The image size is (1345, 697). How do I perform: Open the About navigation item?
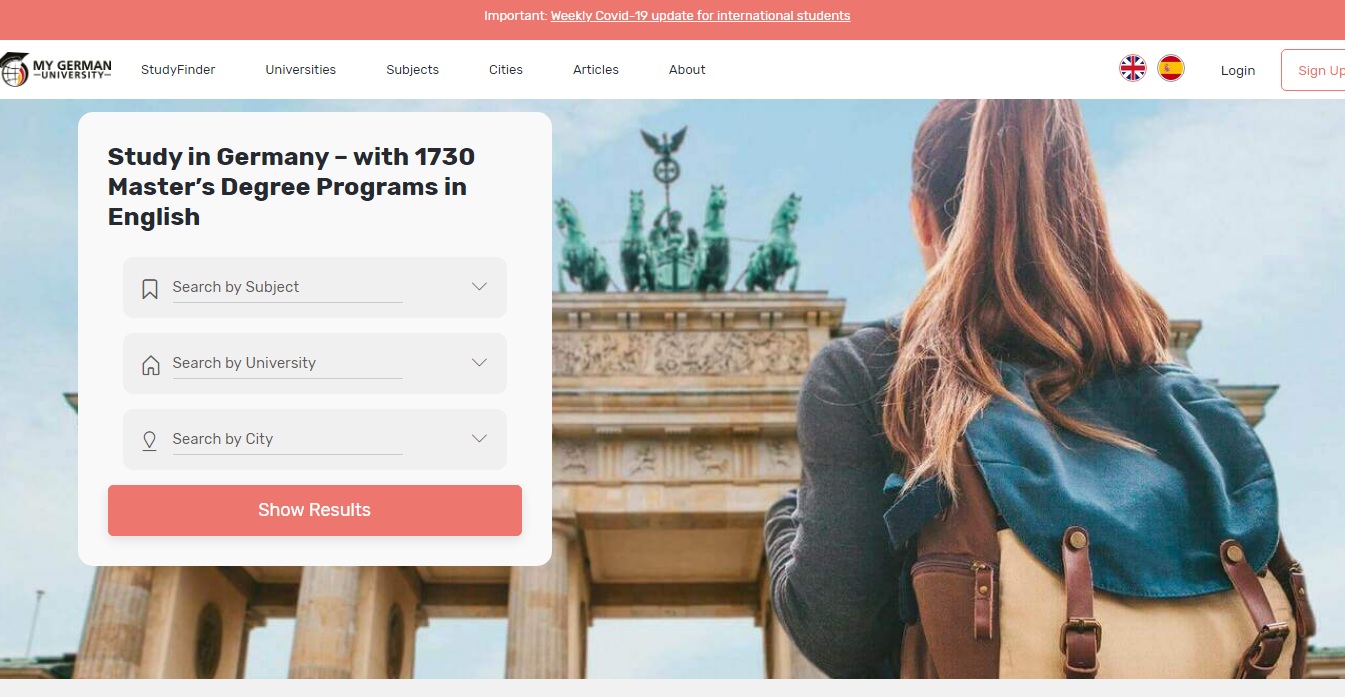pyautogui.click(x=687, y=70)
